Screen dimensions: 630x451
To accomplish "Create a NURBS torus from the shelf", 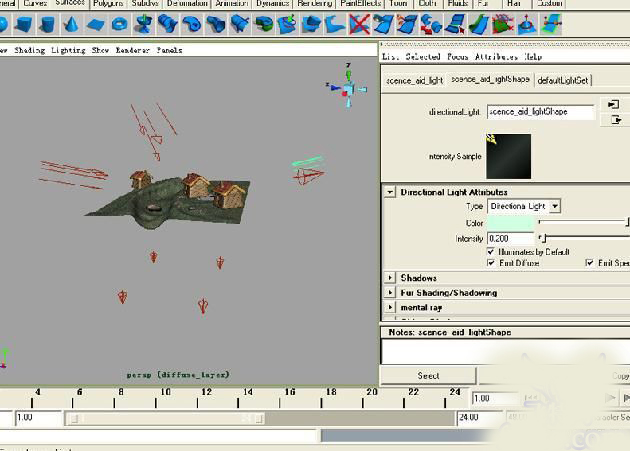I will point(119,24).
